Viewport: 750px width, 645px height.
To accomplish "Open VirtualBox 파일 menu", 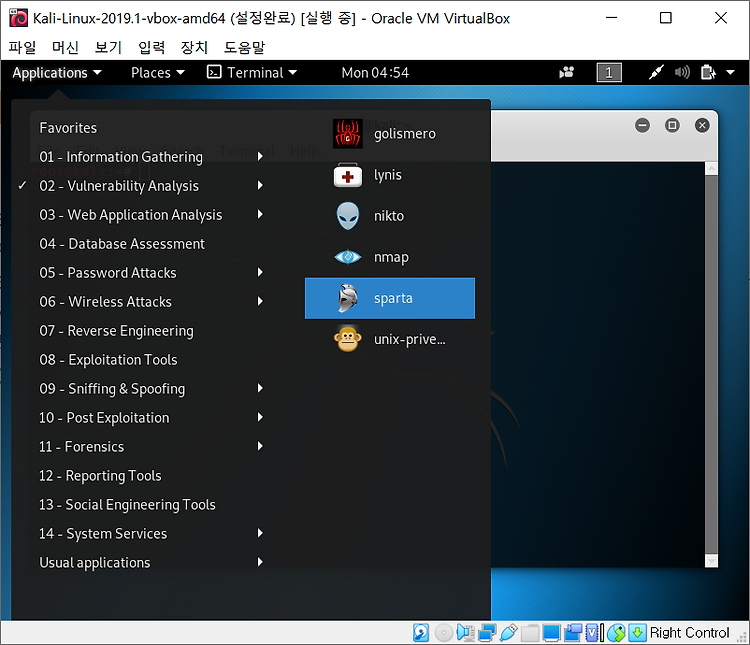I will click(22, 47).
